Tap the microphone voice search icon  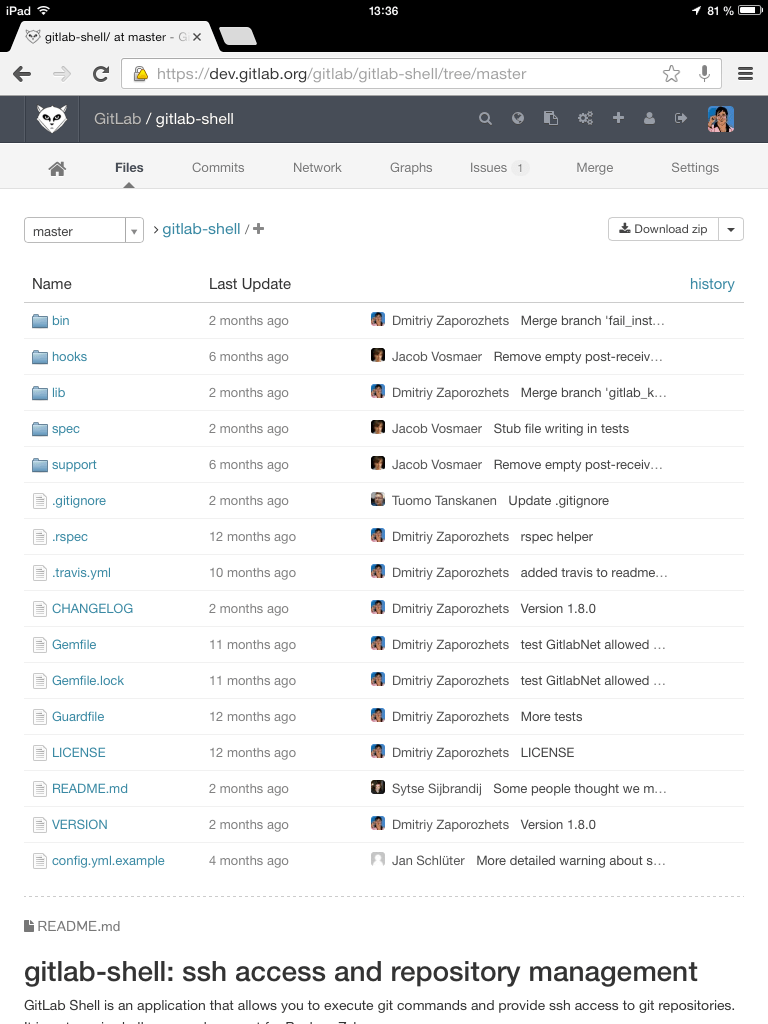[x=704, y=74]
